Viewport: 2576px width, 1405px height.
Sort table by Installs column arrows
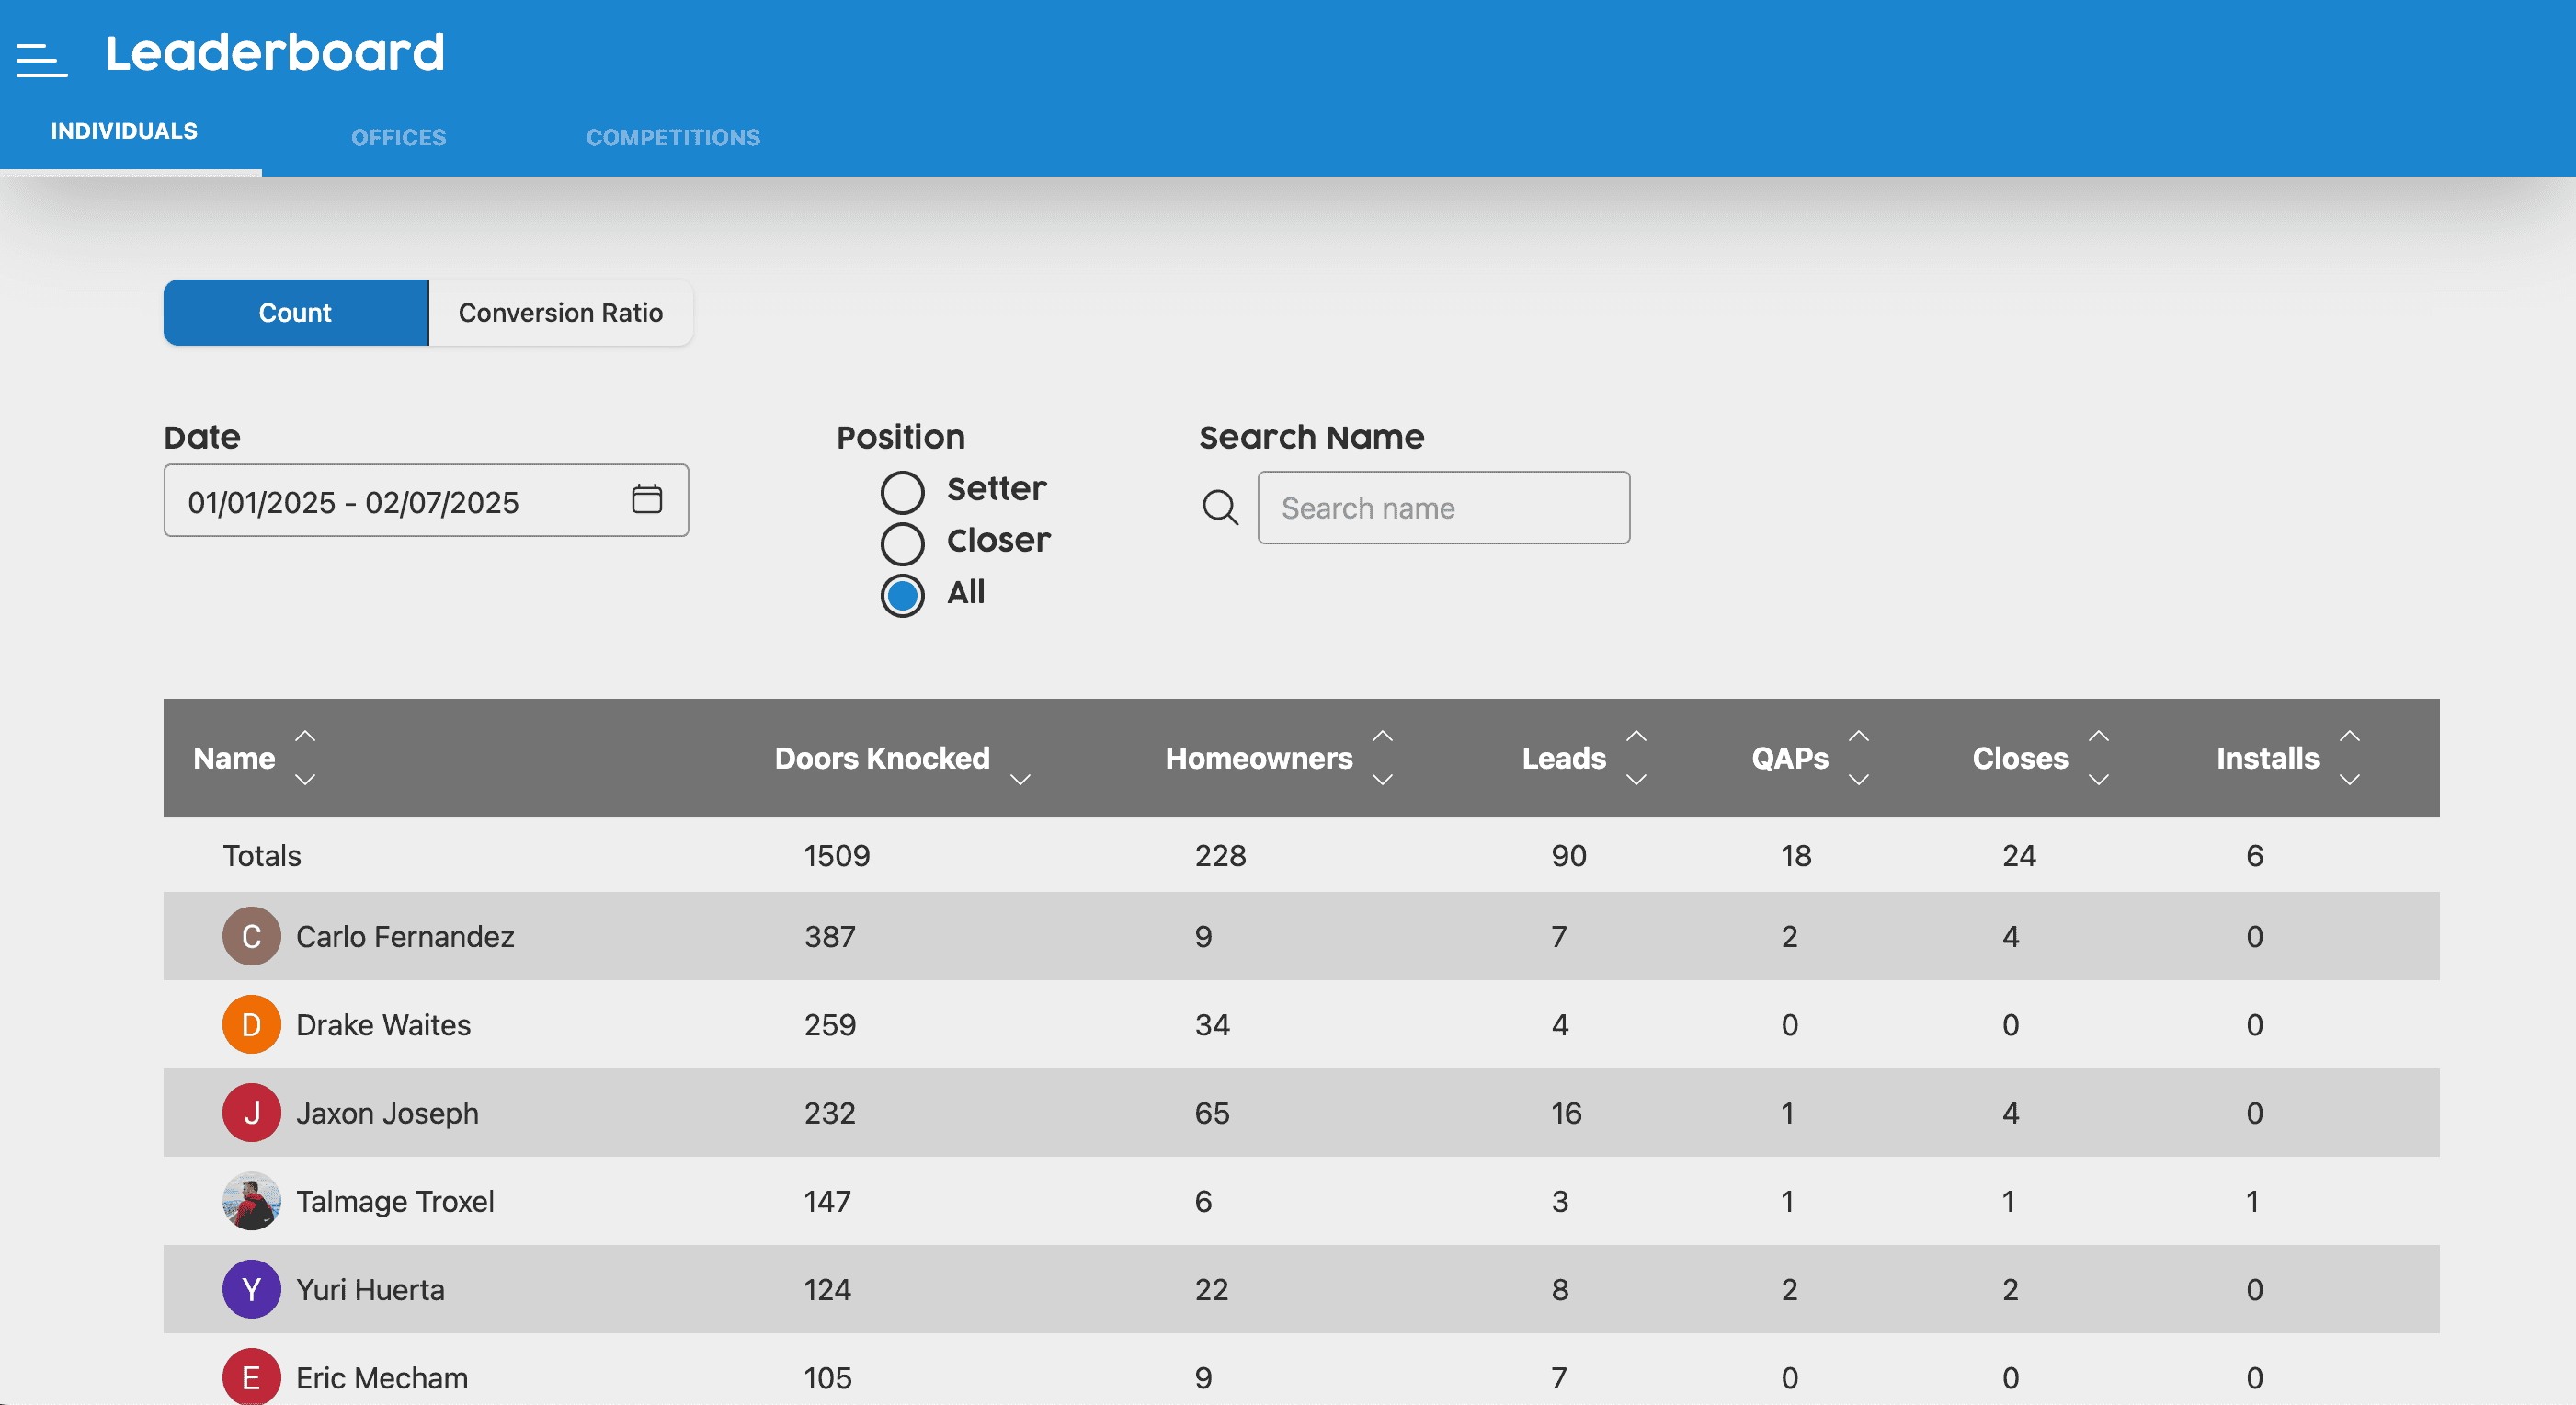click(x=2350, y=757)
